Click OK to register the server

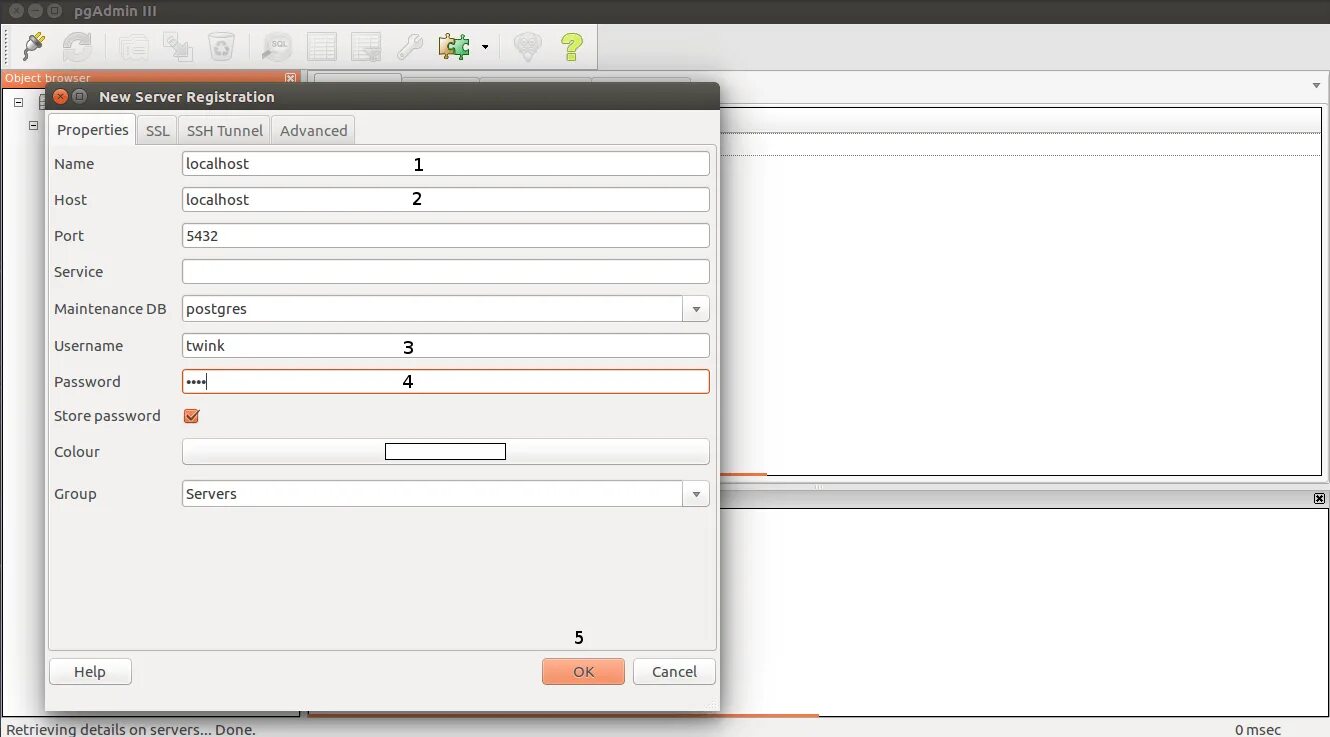coord(584,671)
